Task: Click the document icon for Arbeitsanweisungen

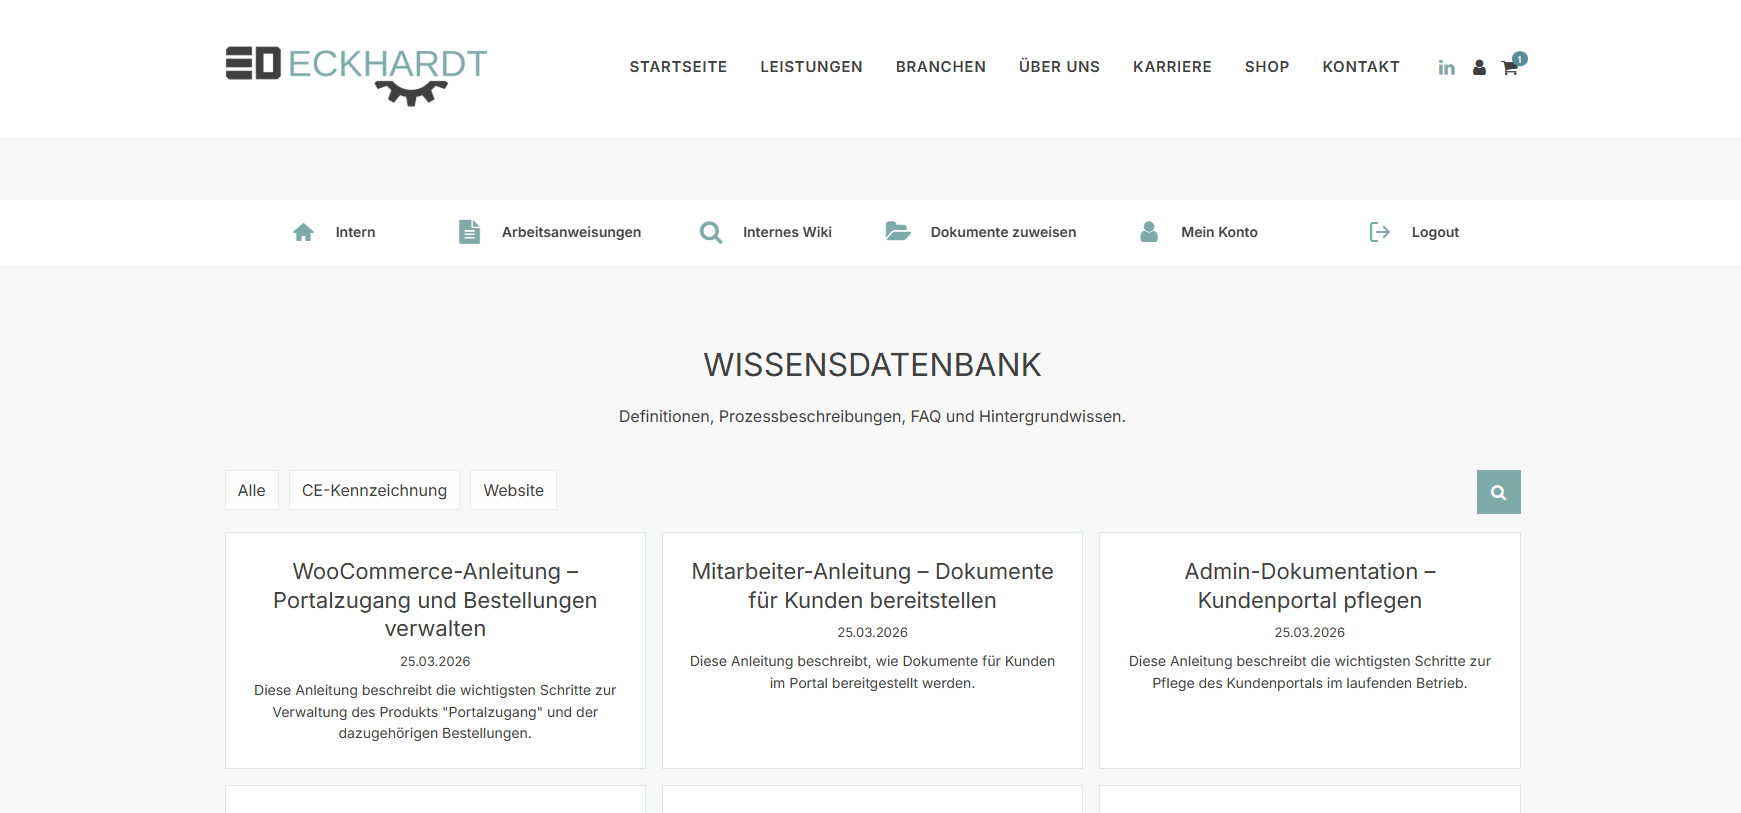Action: click(x=469, y=232)
